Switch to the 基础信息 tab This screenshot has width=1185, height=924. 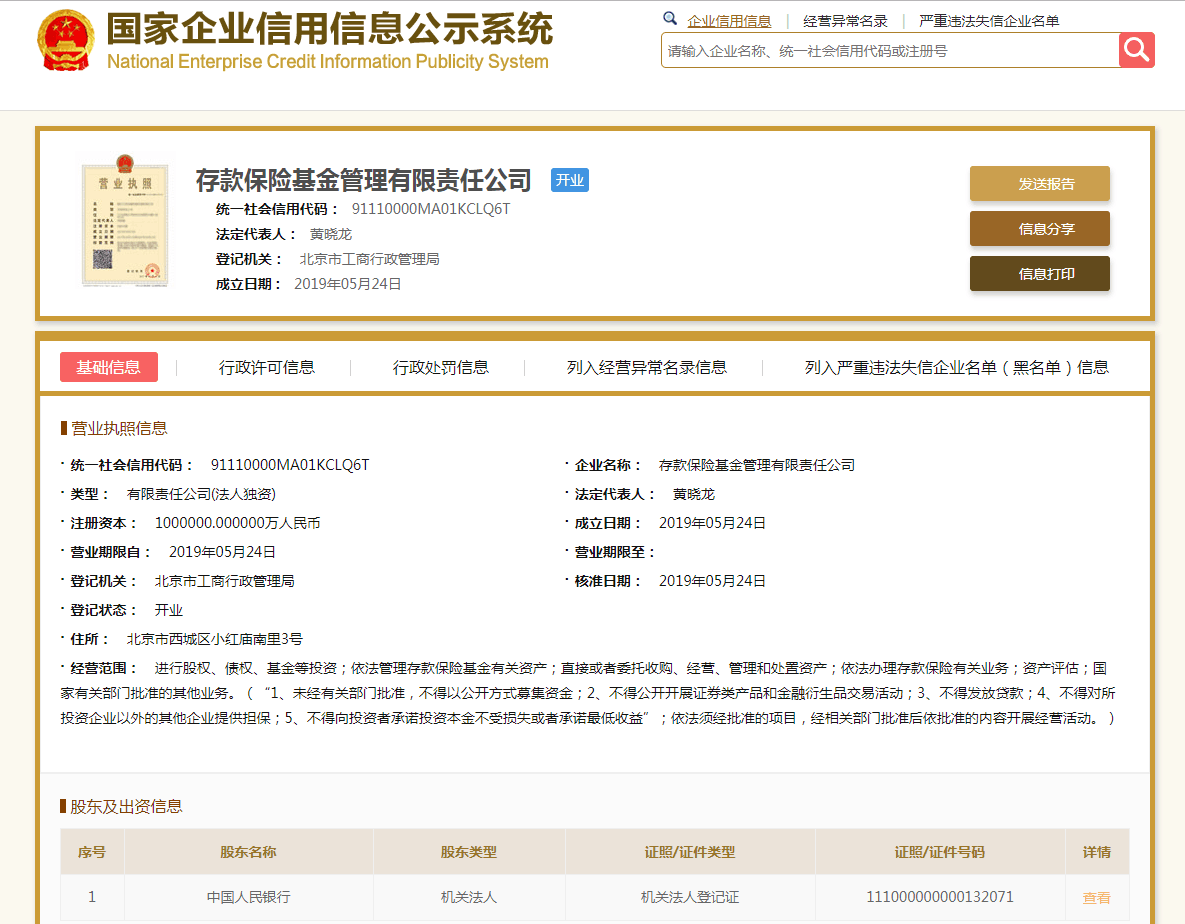(x=109, y=367)
